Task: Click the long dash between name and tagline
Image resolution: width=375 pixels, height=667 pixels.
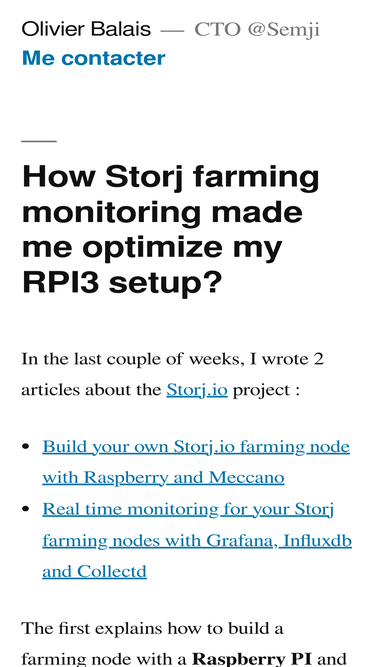Action: coord(172,31)
